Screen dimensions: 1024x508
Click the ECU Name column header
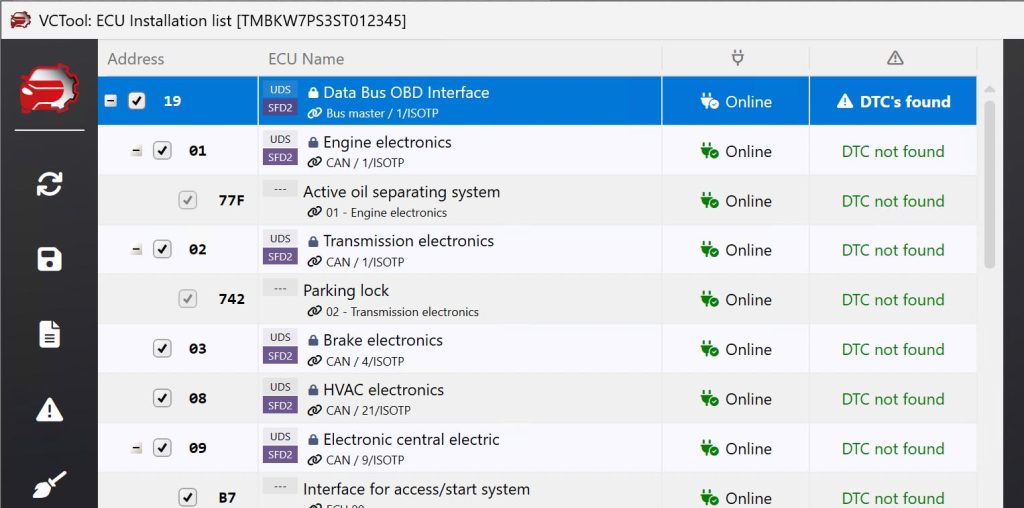click(306, 59)
